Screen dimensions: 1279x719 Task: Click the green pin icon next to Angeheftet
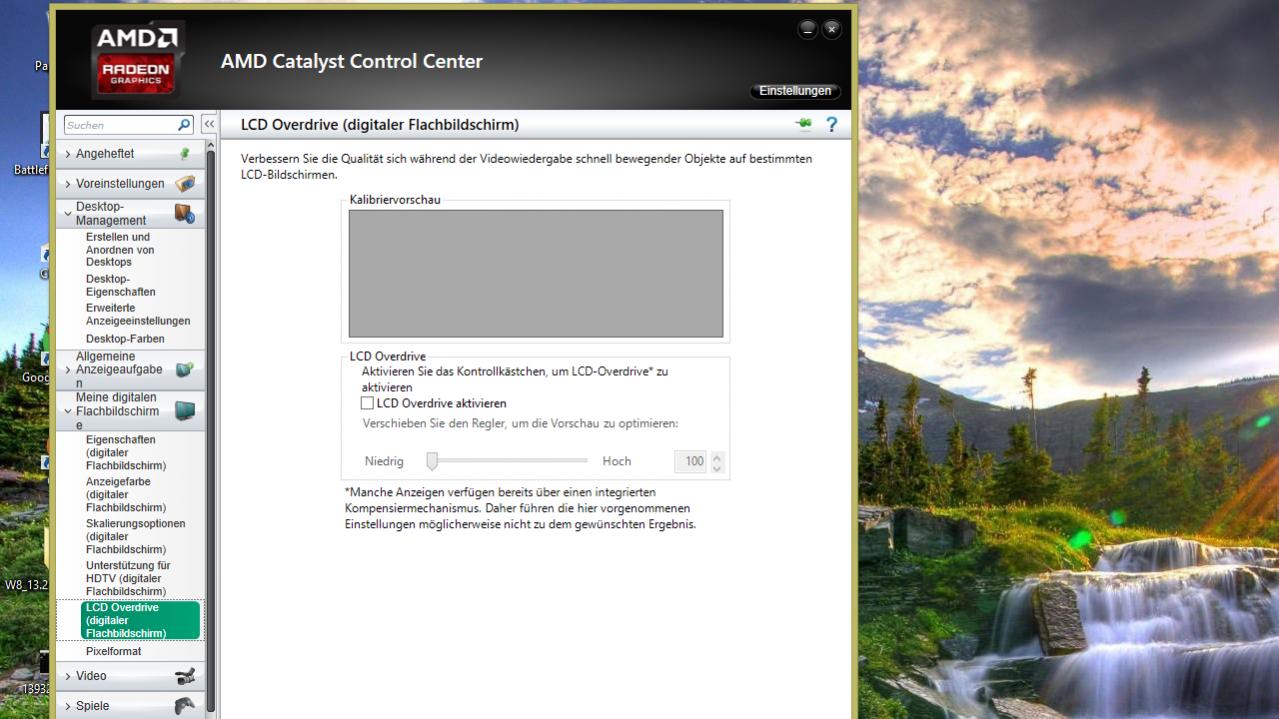click(x=184, y=154)
